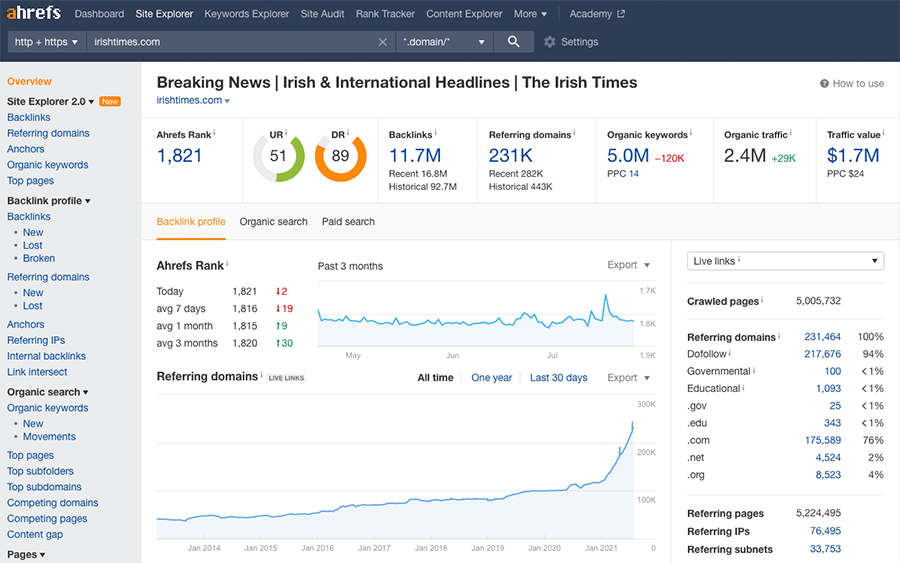The height and width of the screenshot is (563, 900).
Task: Switch to the Organic search tab
Action: pos(273,222)
